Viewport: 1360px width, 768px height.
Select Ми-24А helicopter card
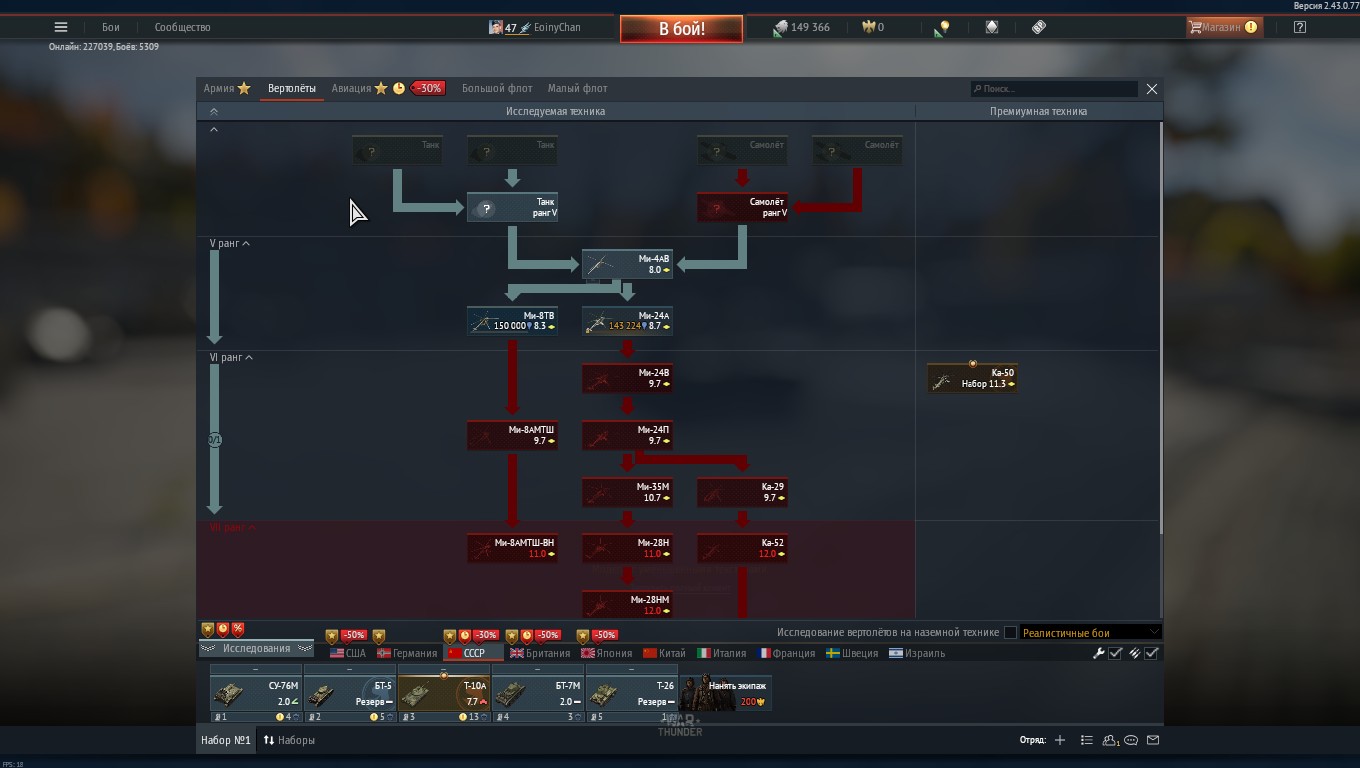tap(627, 321)
